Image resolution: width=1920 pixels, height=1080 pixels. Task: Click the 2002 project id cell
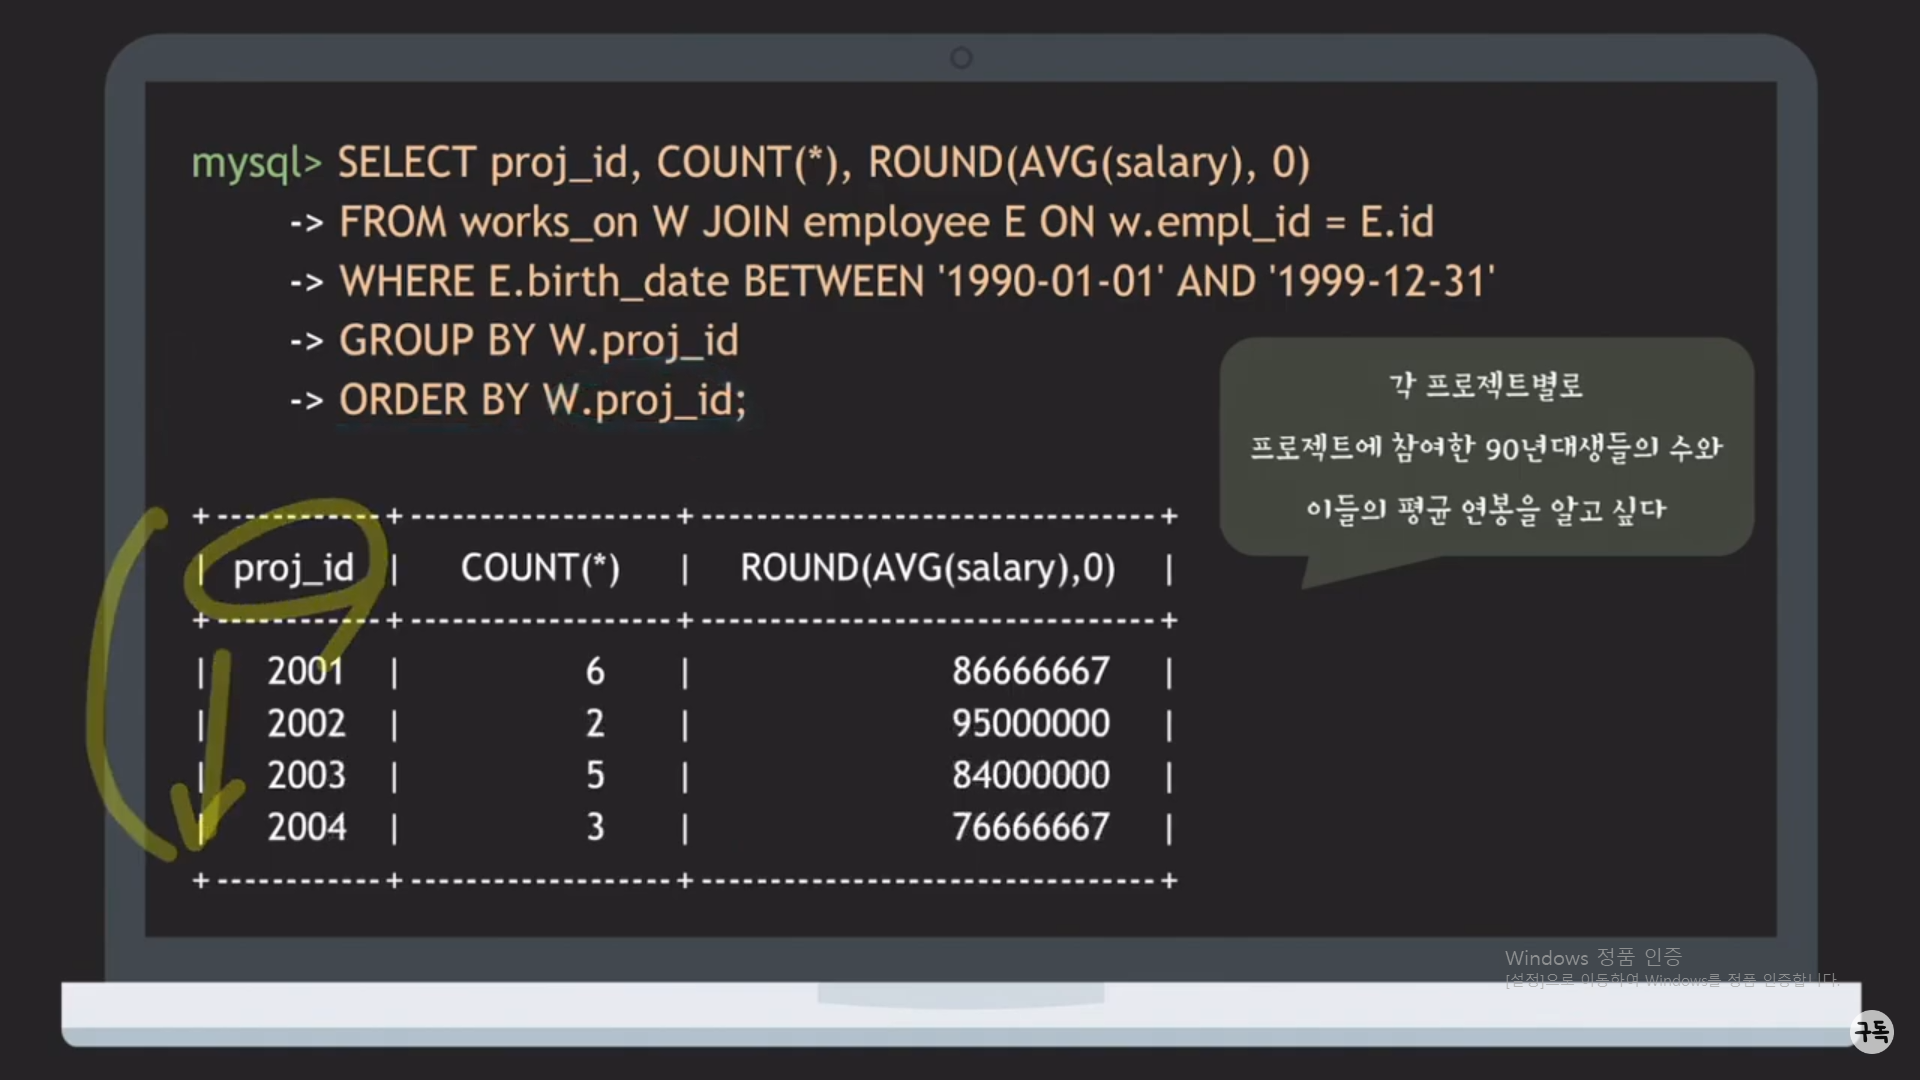305,723
